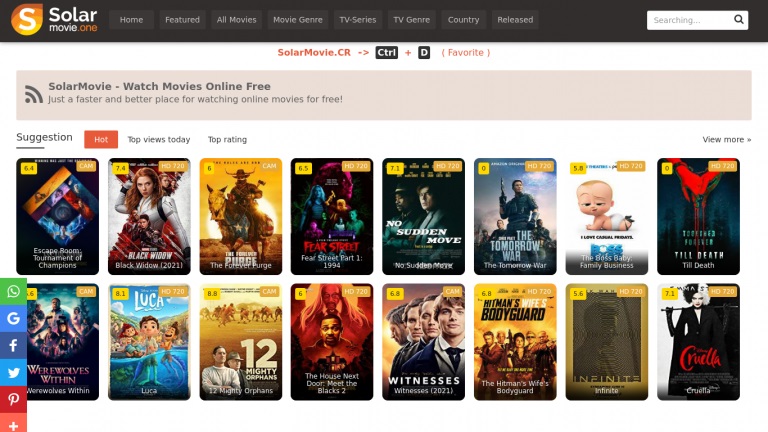Open The Forever Purge poster
Image resolution: width=768 pixels, height=432 pixels.
(x=240, y=216)
